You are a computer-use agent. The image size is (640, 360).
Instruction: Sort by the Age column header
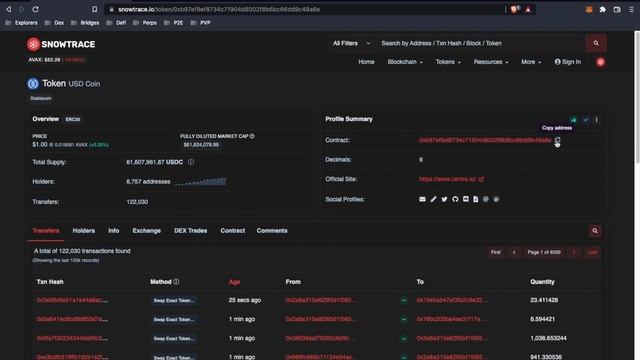(234, 282)
